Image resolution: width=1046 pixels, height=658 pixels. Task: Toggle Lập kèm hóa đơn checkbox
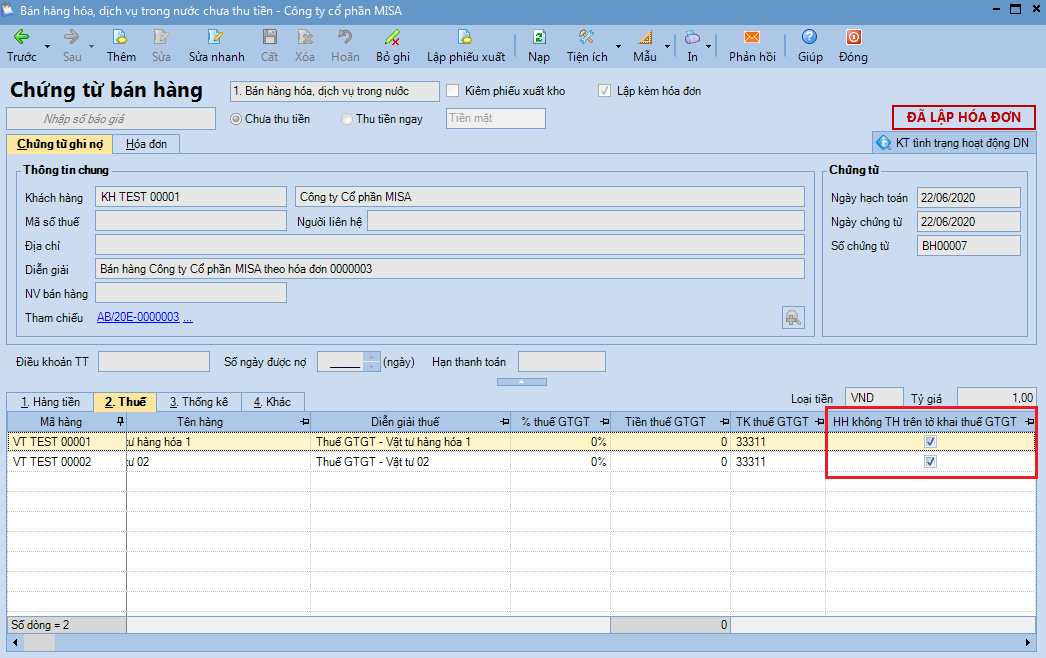(604, 91)
